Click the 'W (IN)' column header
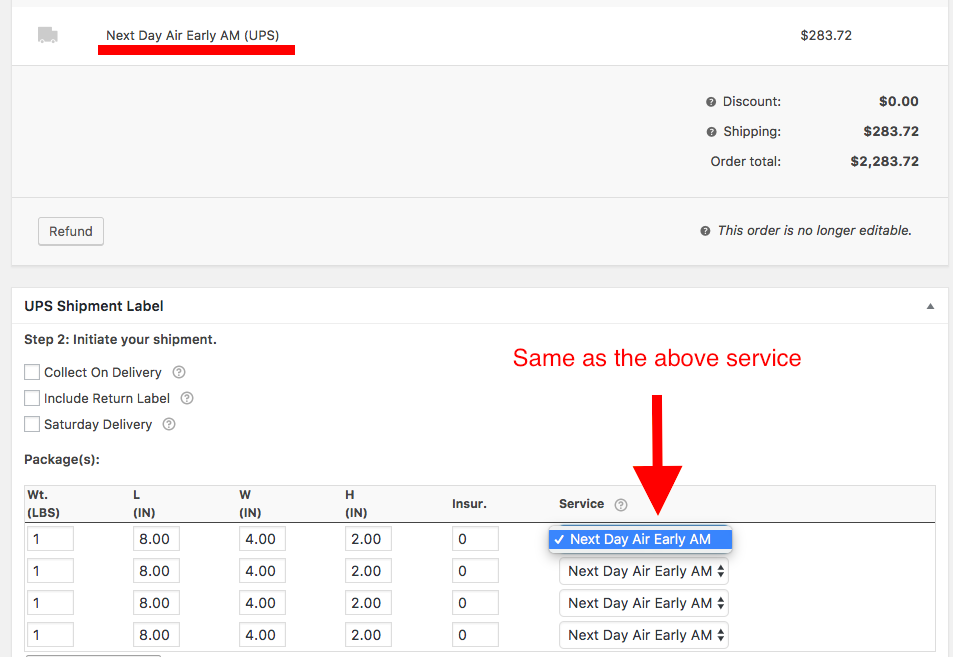 pyautogui.click(x=250, y=504)
